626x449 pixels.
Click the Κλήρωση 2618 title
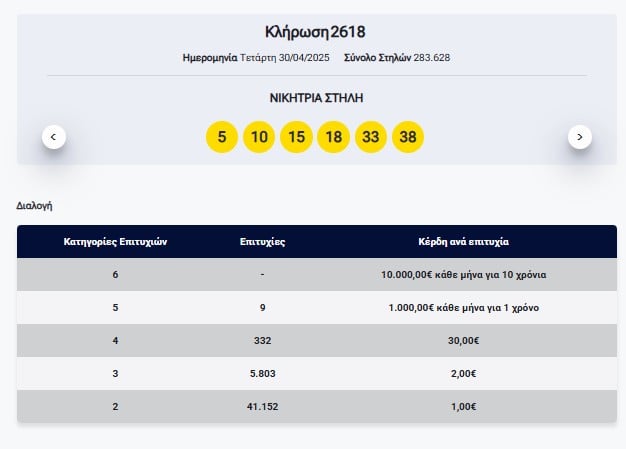tap(315, 32)
